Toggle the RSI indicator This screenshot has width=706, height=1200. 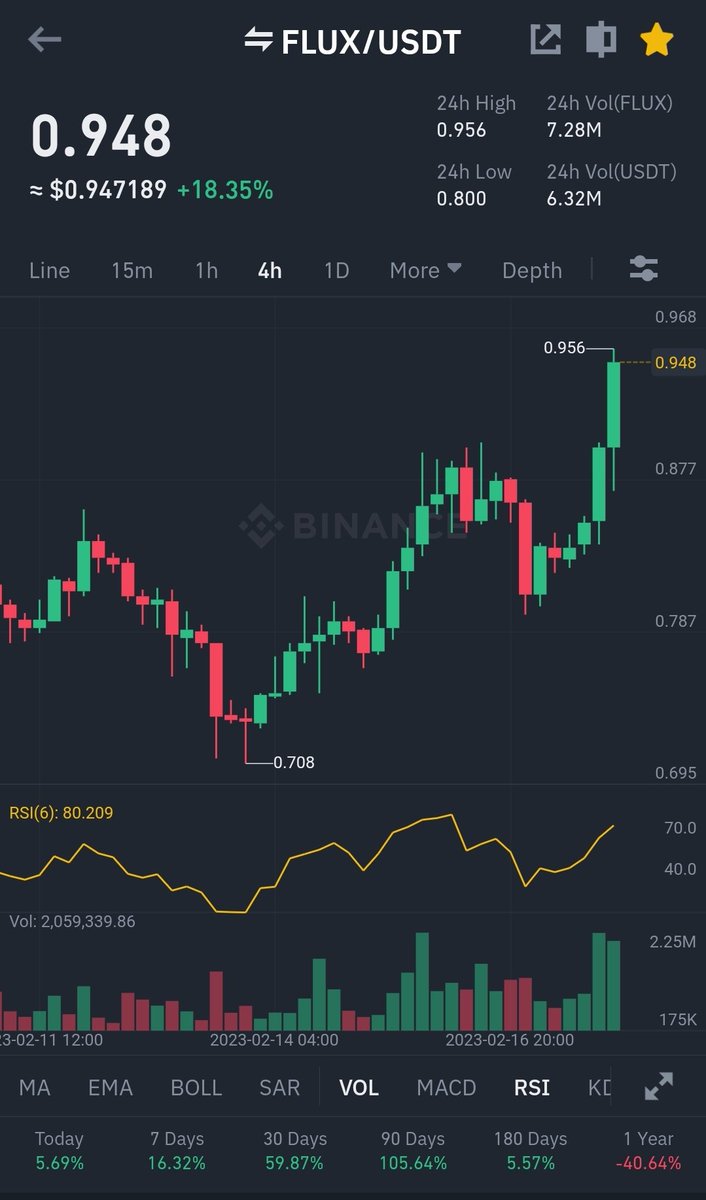[x=532, y=1087]
